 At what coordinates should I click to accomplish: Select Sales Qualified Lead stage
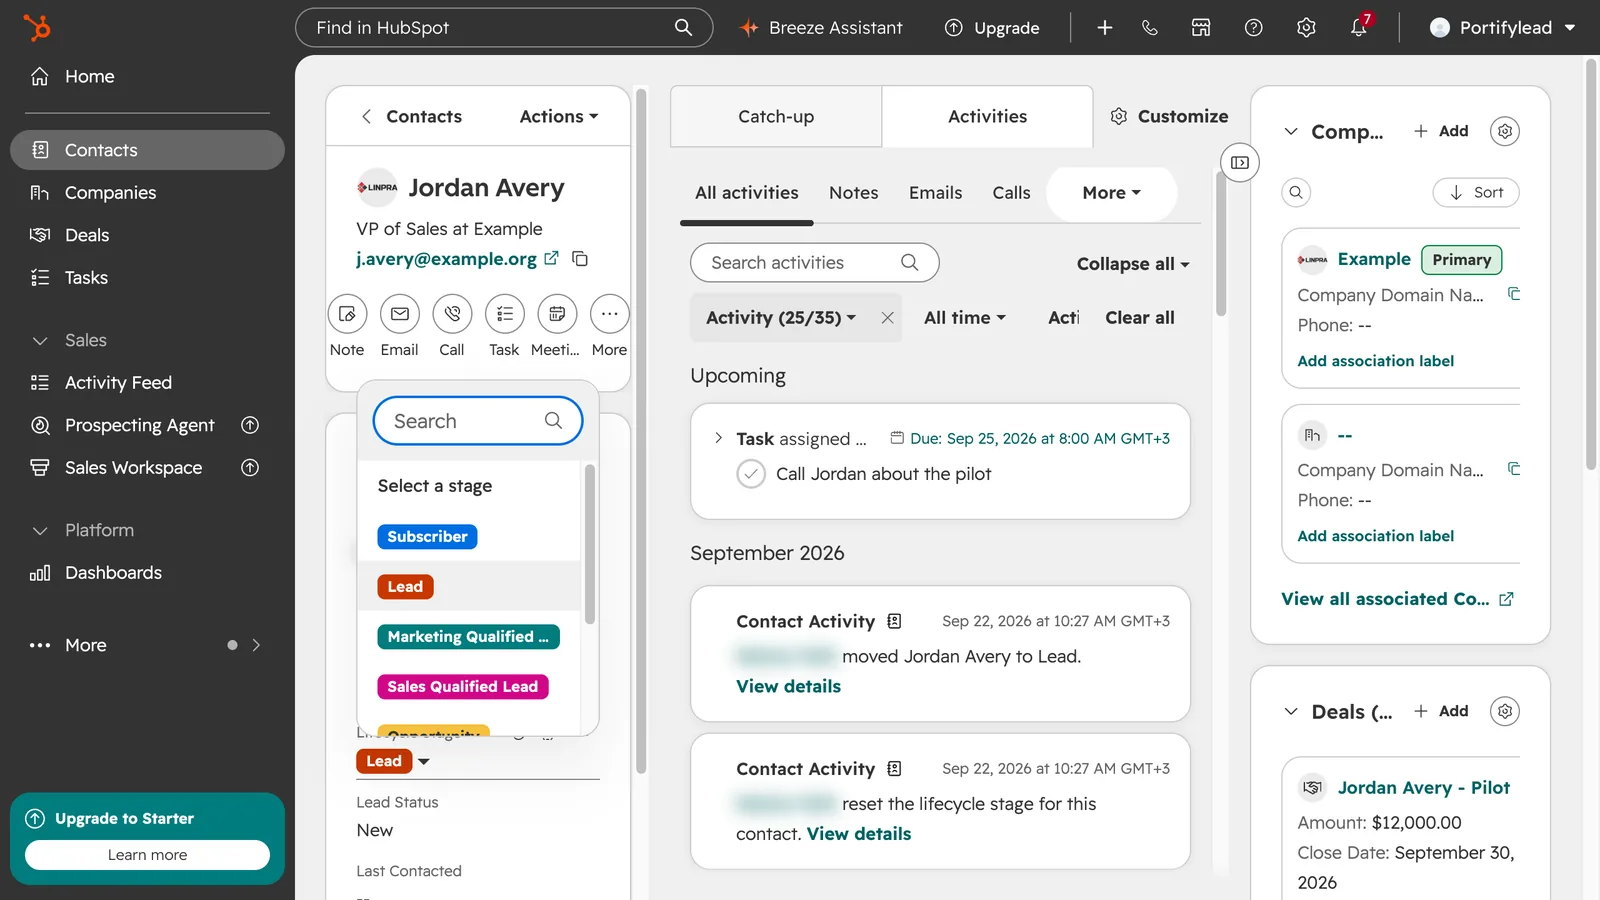click(x=463, y=686)
